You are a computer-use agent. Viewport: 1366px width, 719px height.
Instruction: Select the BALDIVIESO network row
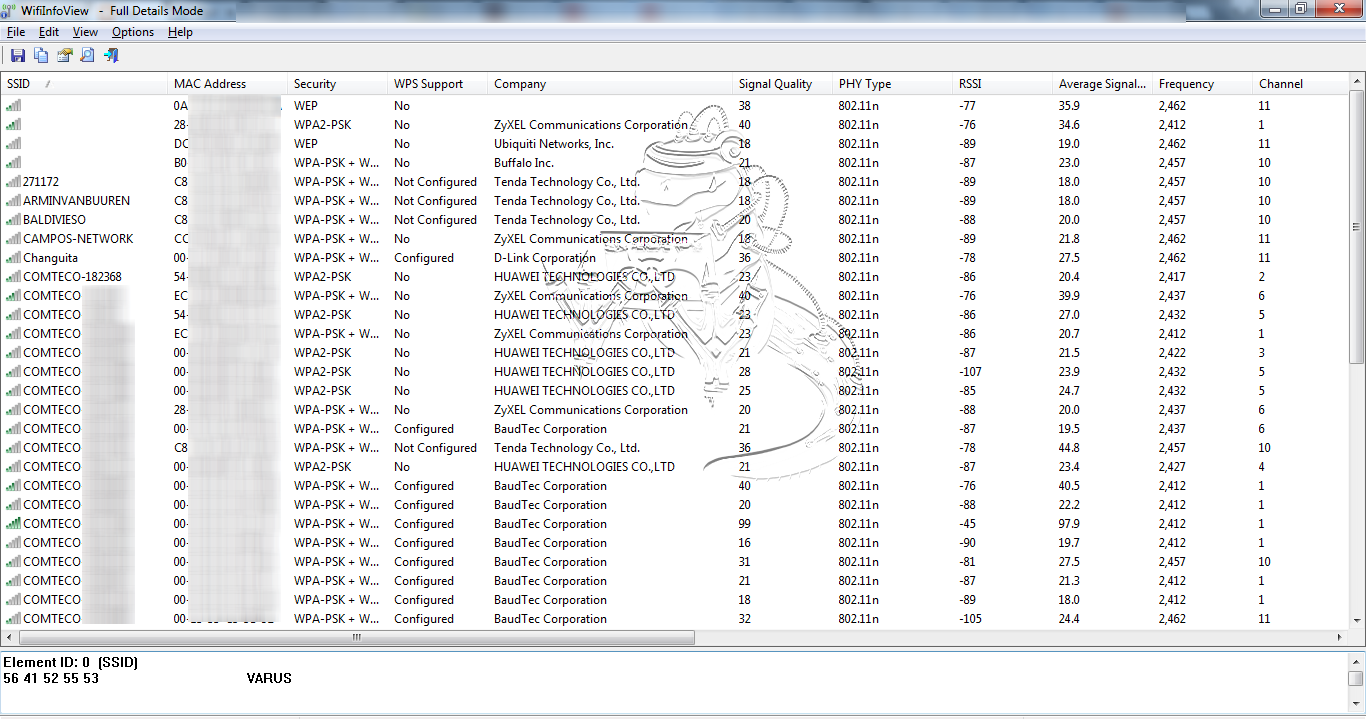click(675, 220)
